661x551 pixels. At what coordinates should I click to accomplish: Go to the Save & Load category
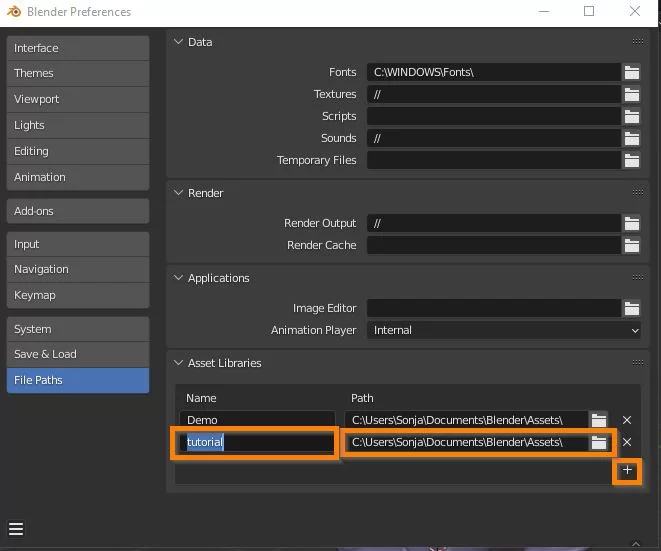pyautogui.click(x=77, y=354)
